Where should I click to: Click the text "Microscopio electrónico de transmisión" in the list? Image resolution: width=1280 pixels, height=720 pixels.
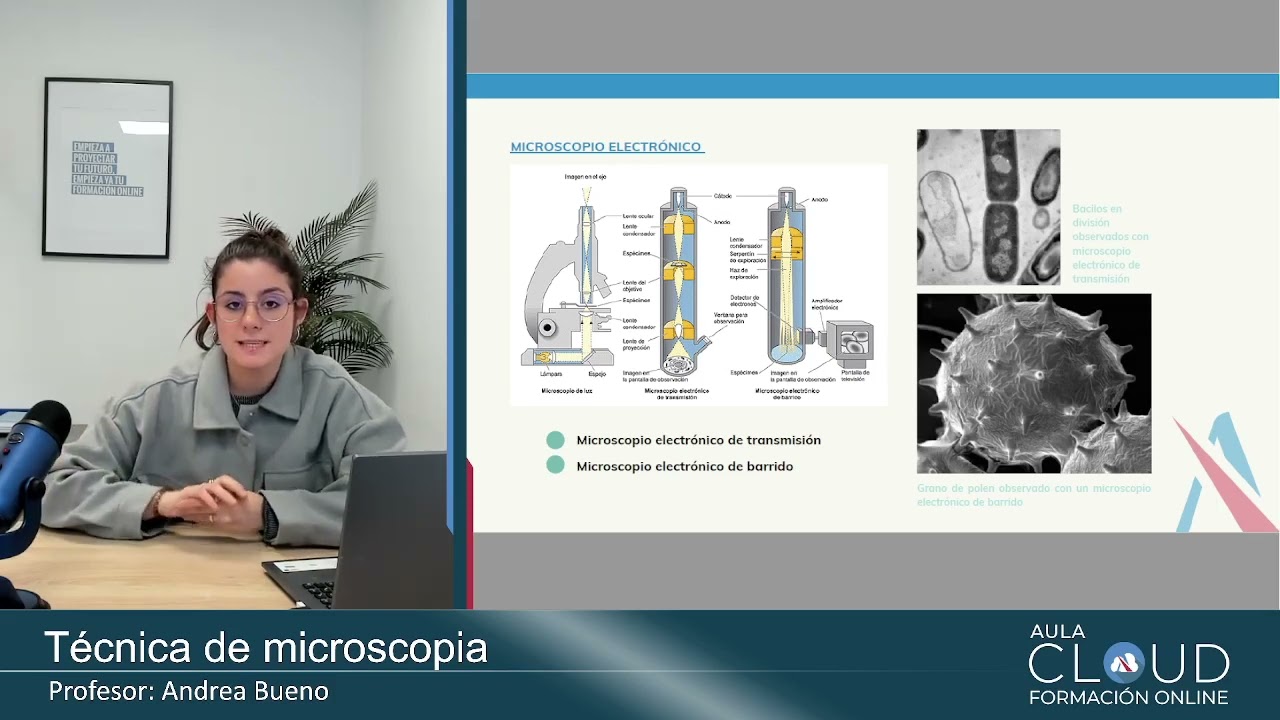pos(698,440)
